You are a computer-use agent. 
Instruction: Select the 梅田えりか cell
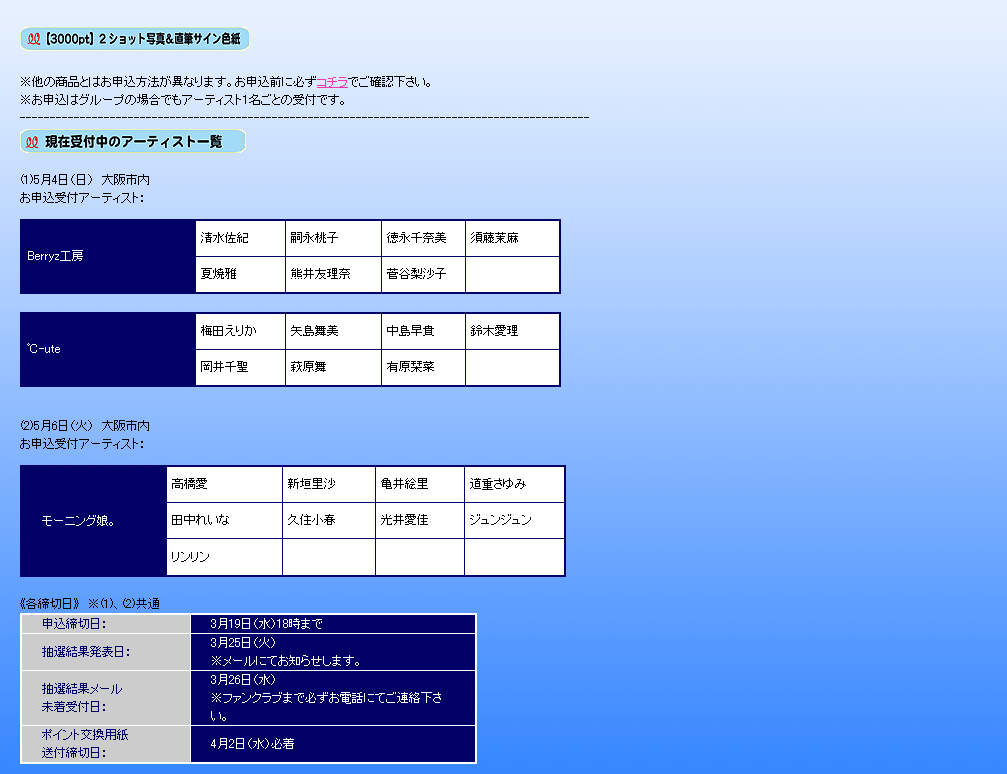[x=240, y=331]
